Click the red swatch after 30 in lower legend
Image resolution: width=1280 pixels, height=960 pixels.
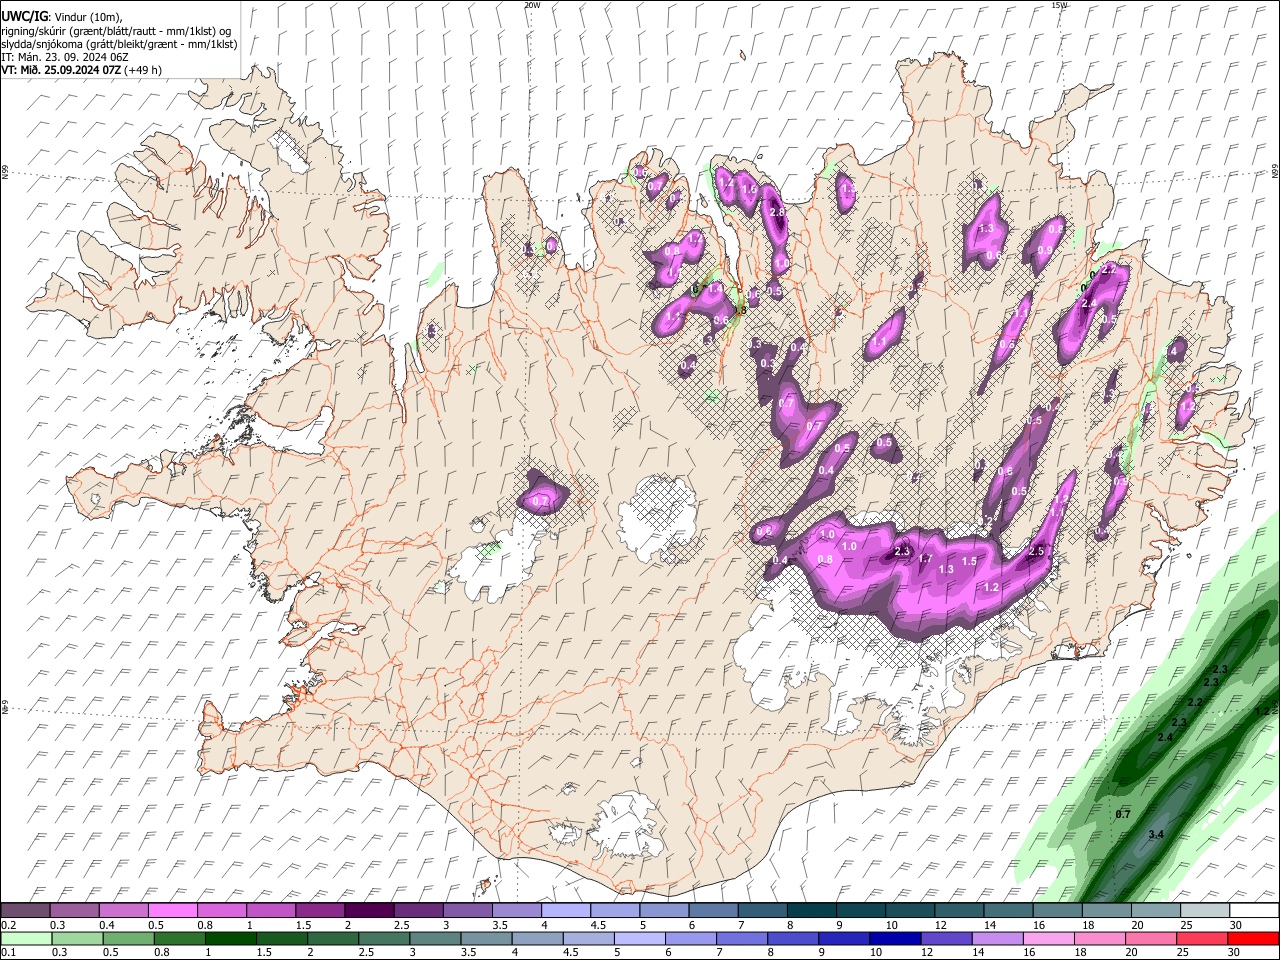[x=1253, y=938]
